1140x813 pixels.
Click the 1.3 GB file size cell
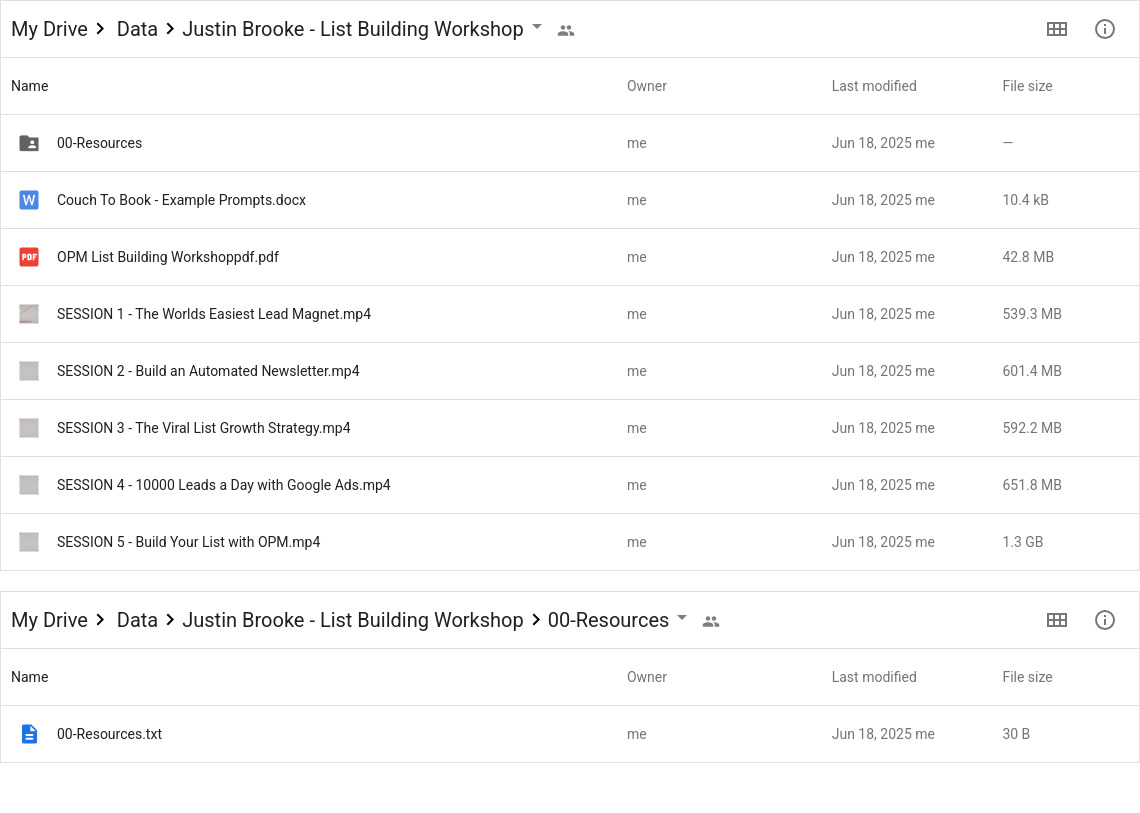pos(1022,542)
